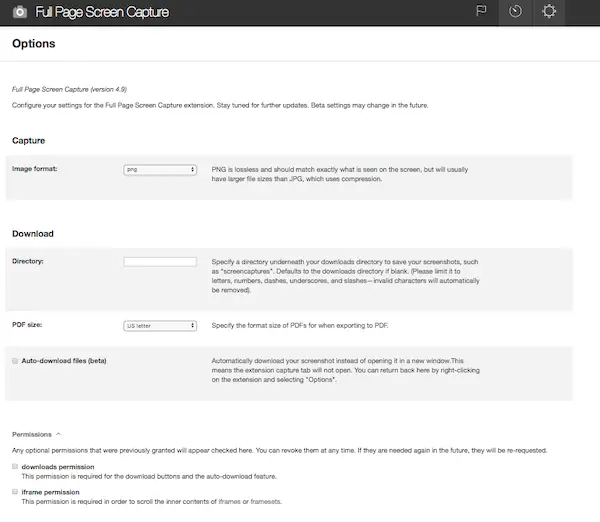Click the Capture section heading
The height and width of the screenshot is (522, 600).
28,140
